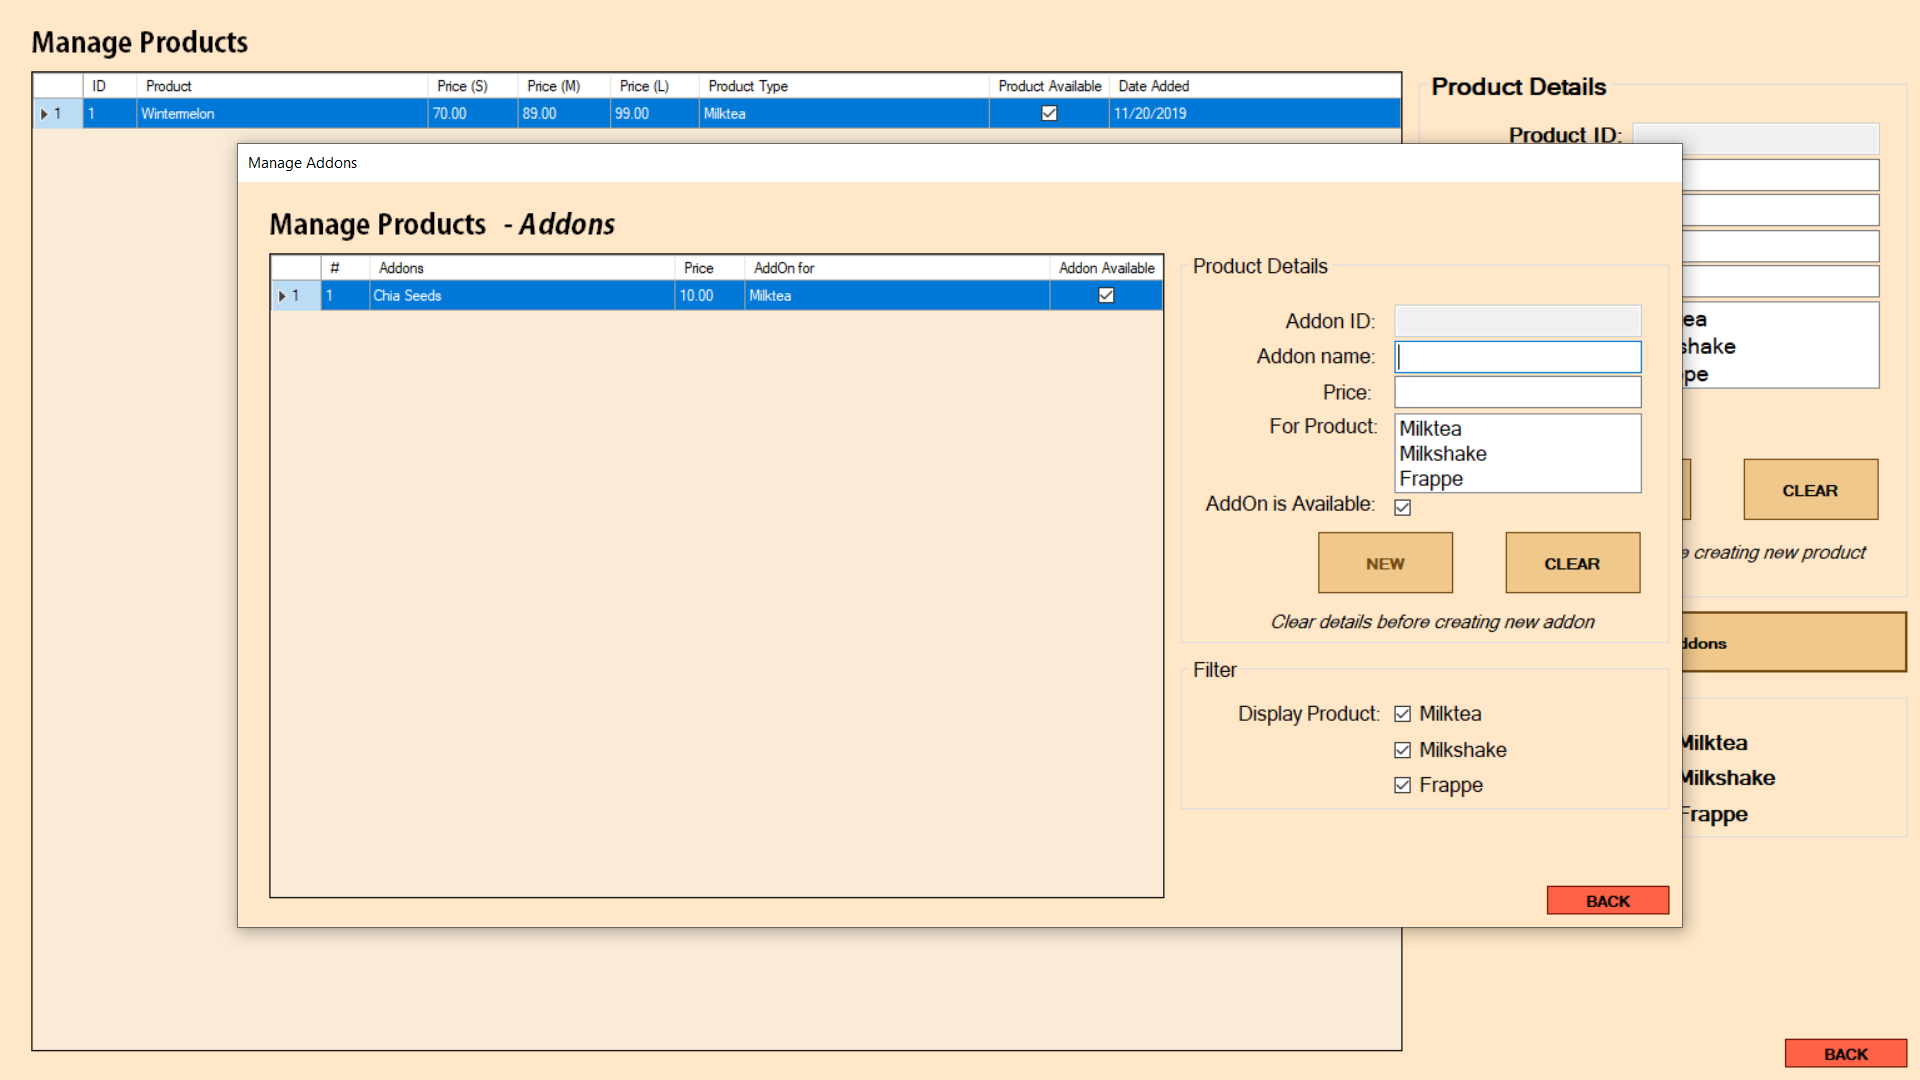Uncheck the AddOn is Available checkbox
This screenshot has width=1920, height=1080.
coord(1403,507)
